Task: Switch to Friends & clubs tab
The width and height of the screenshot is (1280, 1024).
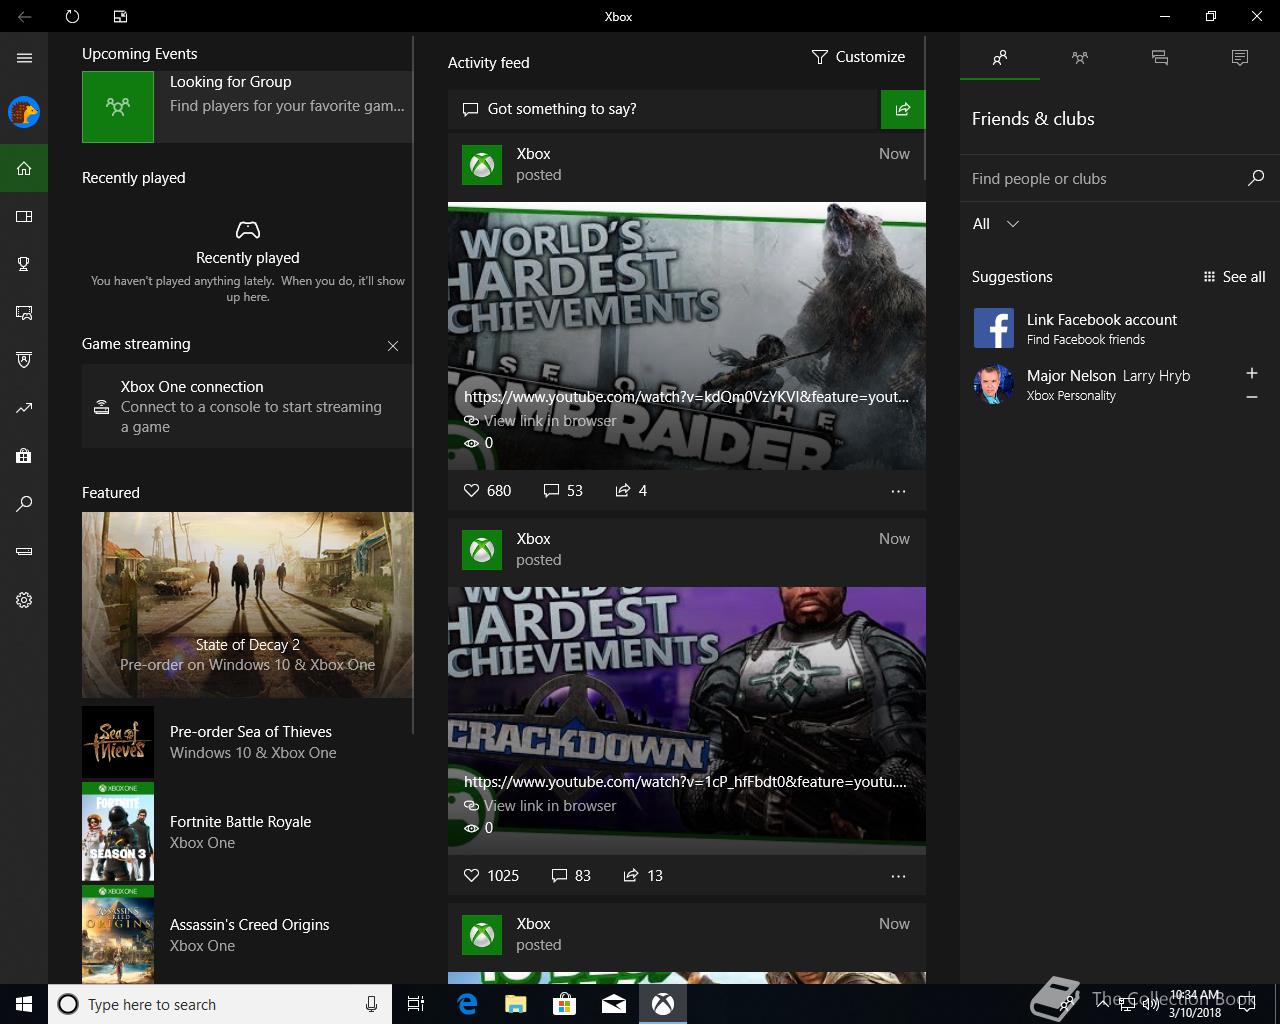Action: pyautogui.click(x=1000, y=58)
